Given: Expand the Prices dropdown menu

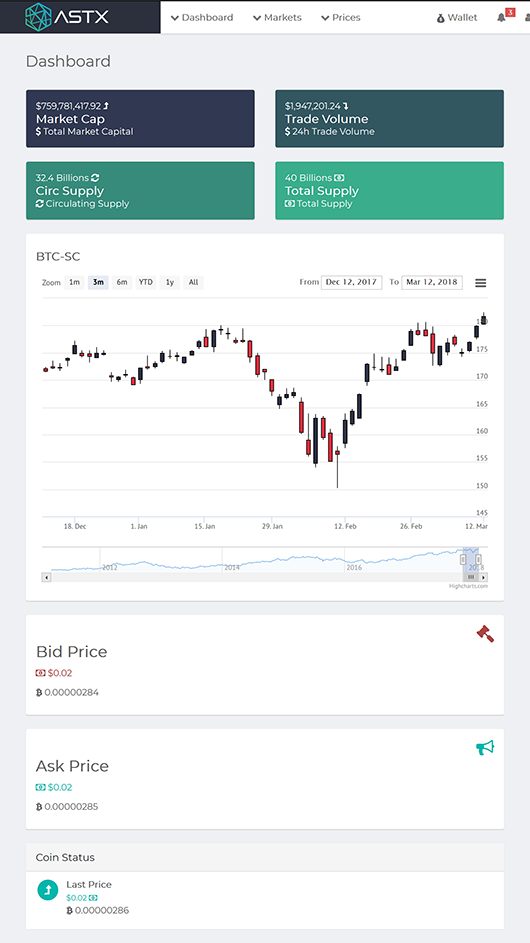Looking at the screenshot, I should [341, 17].
